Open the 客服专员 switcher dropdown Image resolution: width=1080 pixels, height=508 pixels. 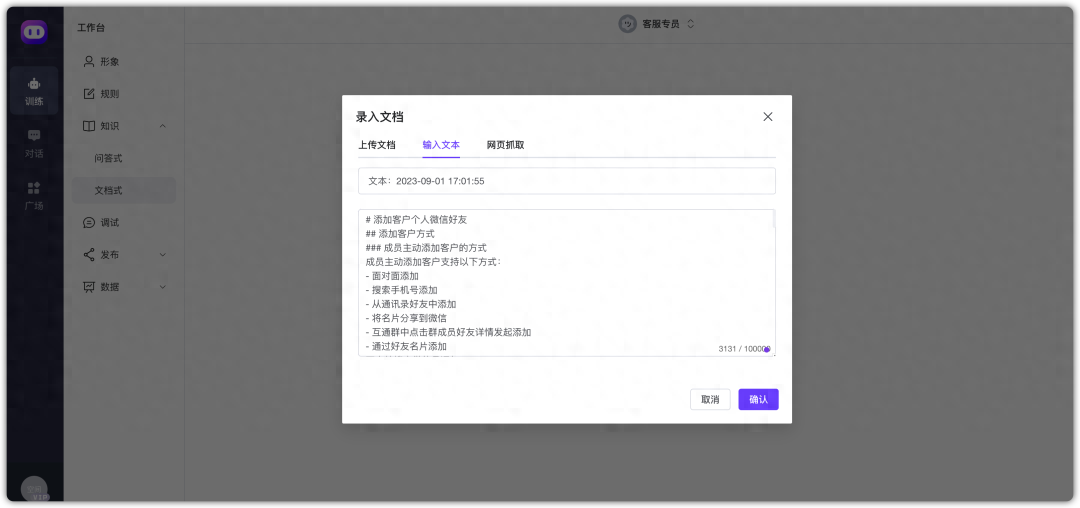pyautogui.click(x=691, y=24)
